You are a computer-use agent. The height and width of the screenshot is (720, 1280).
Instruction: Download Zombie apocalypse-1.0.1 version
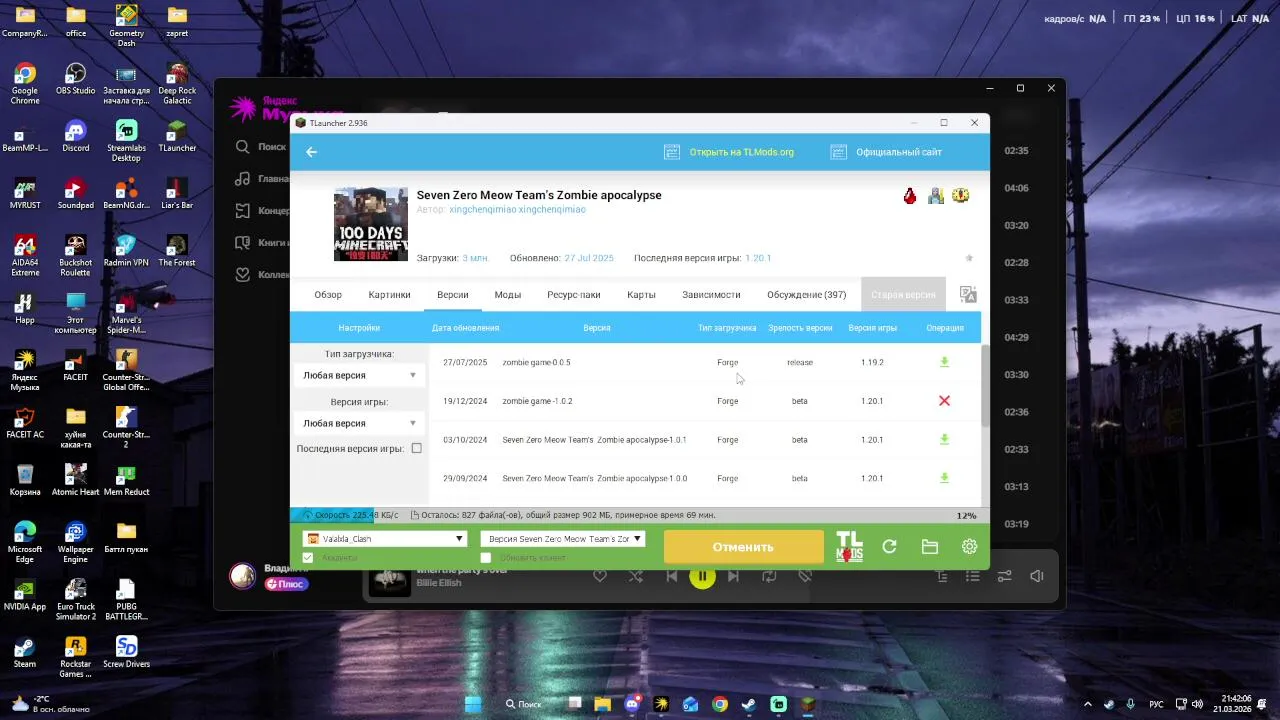944,439
